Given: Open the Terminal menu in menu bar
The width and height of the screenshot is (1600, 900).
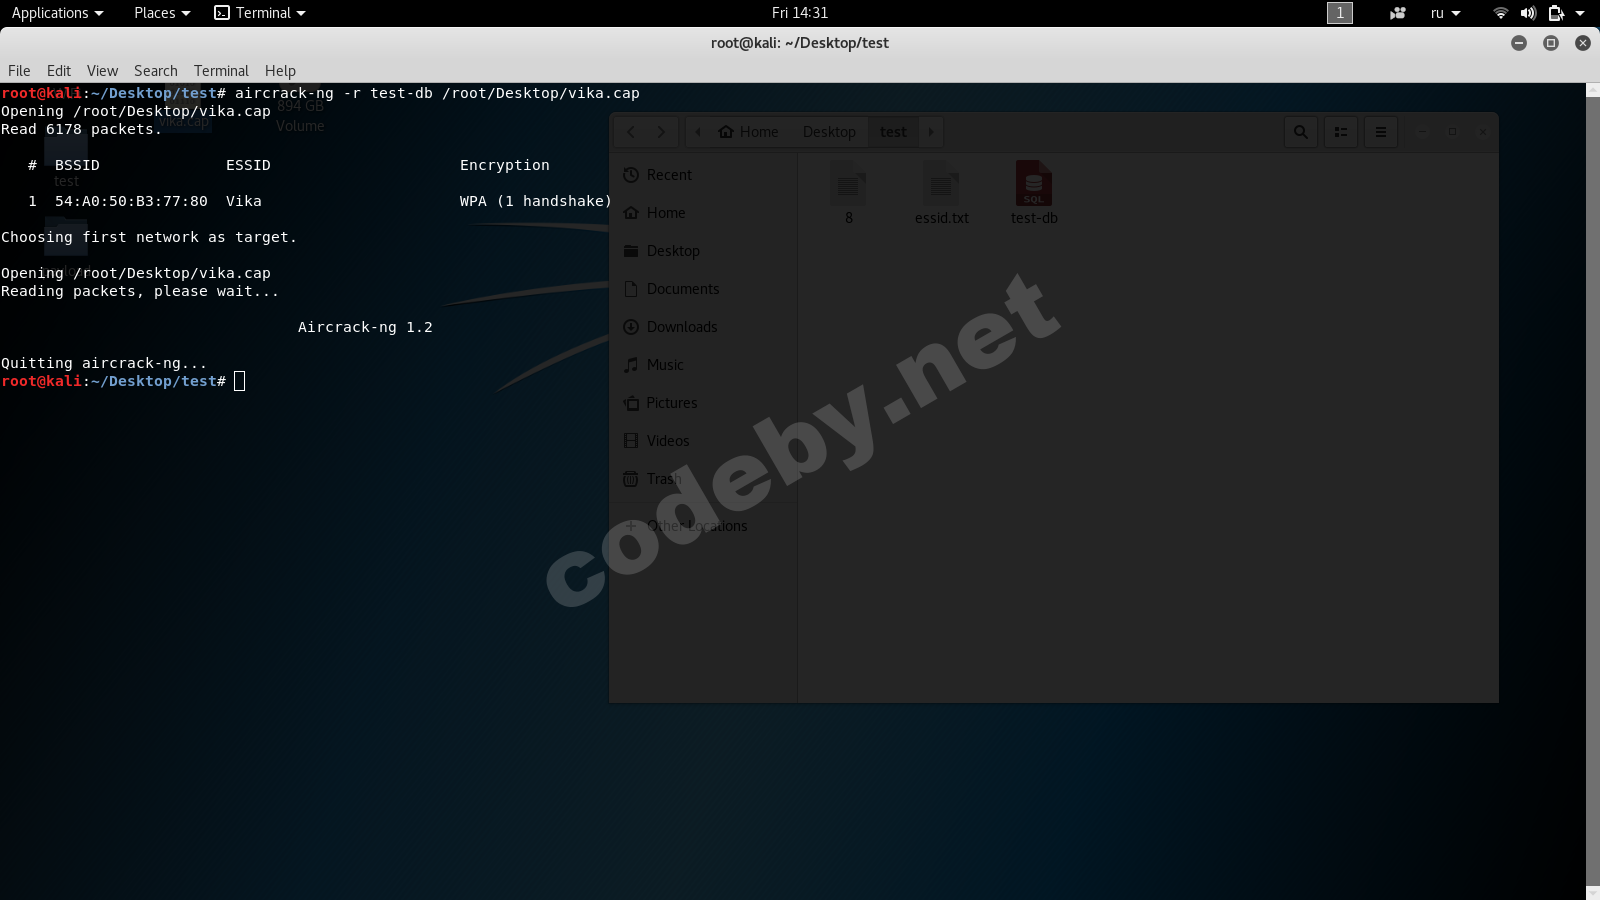Looking at the screenshot, I should 221,71.
